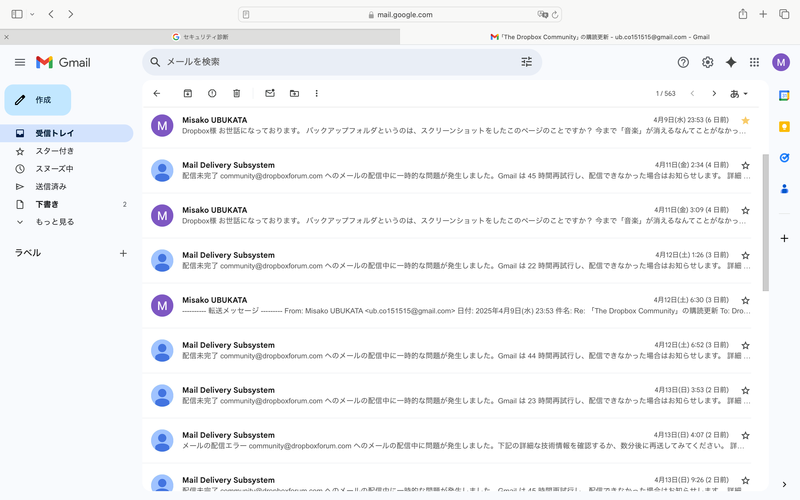The image size is (800, 500).
Task: Open the Google apps grid
Action: click(754, 62)
